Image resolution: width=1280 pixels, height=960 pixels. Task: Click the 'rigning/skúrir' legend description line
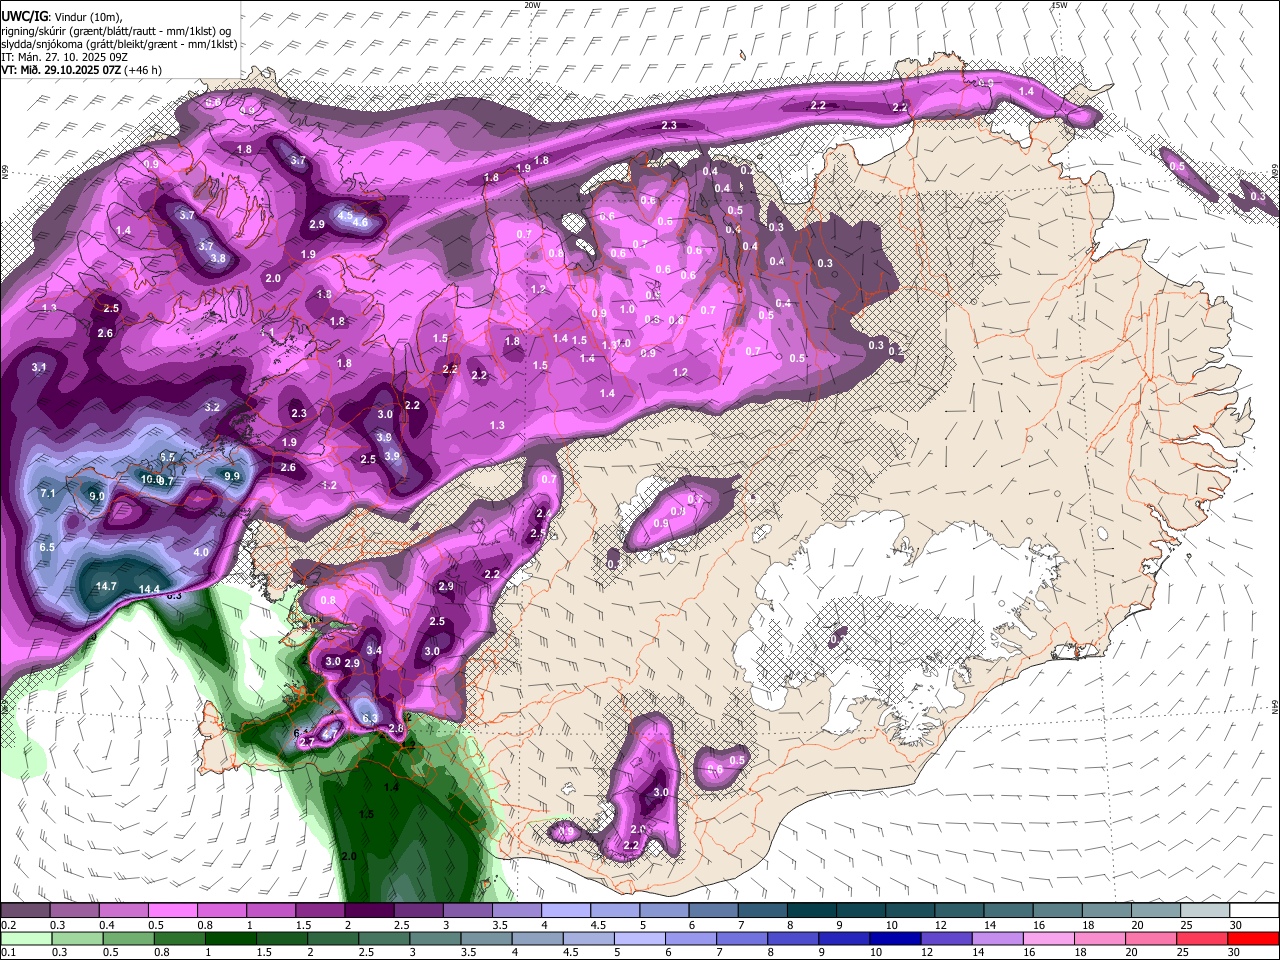coord(116,31)
